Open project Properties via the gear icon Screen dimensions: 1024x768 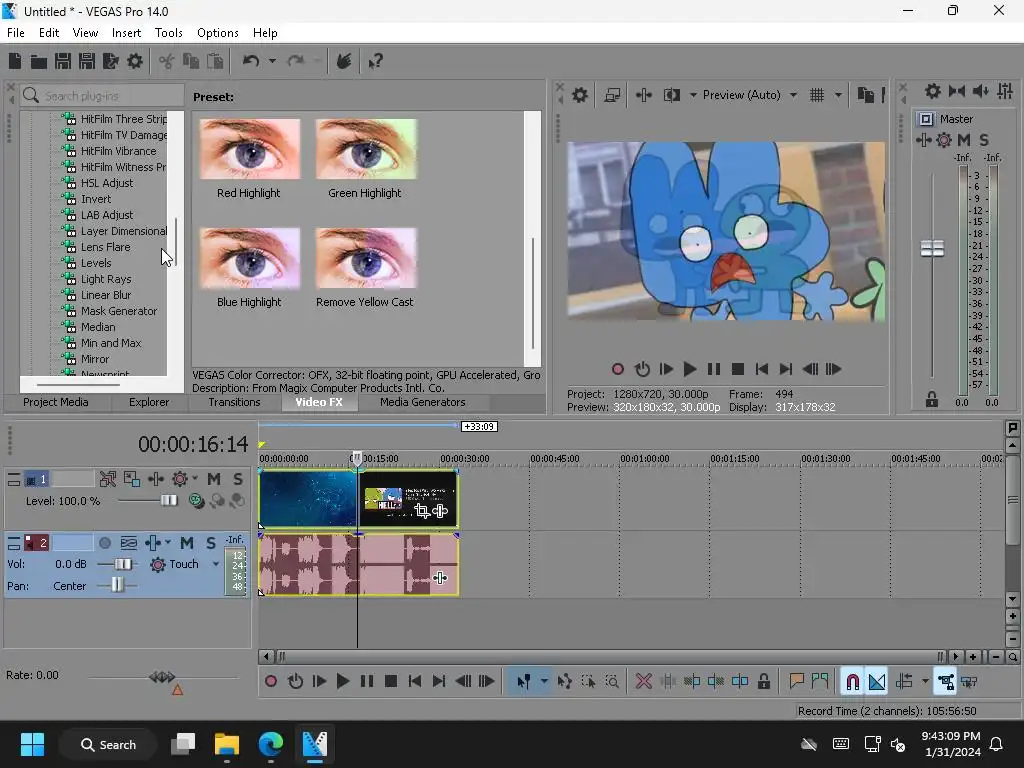click(135, 61)
